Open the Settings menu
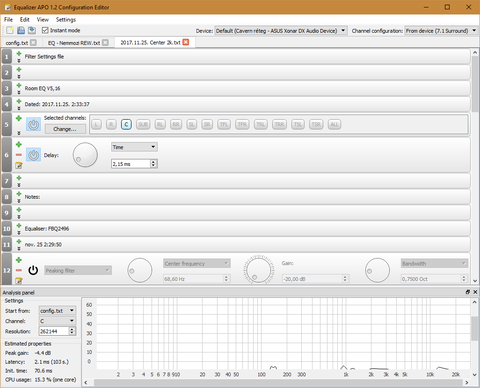The height and width of the screenshot is (388, 480). pos(66,19)
